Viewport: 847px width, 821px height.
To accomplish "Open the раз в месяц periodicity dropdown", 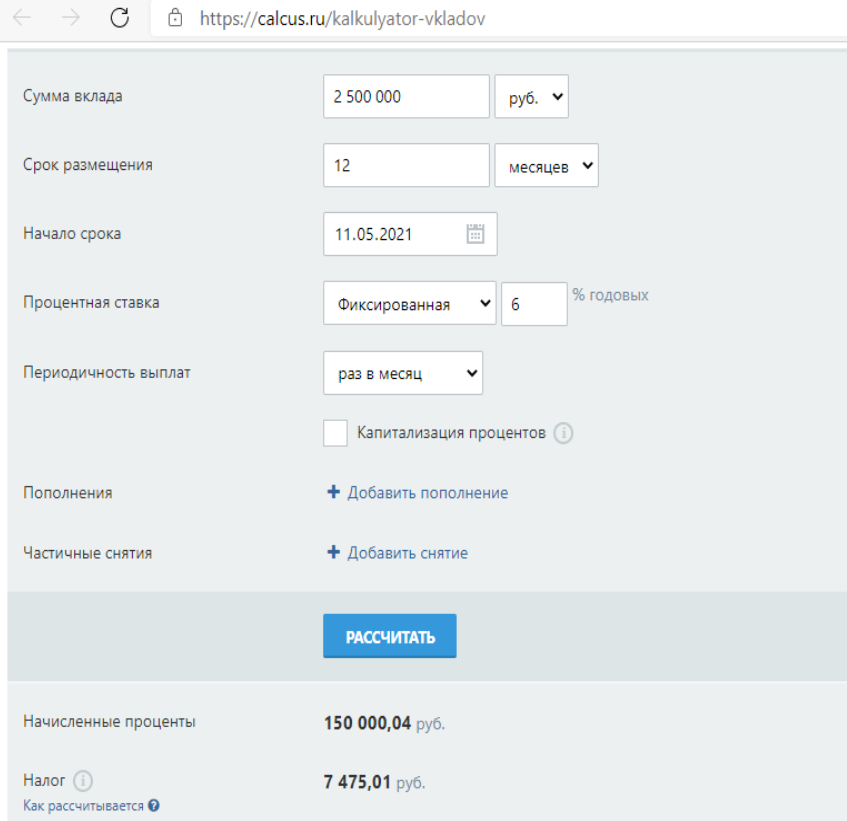I will point(403,373).
